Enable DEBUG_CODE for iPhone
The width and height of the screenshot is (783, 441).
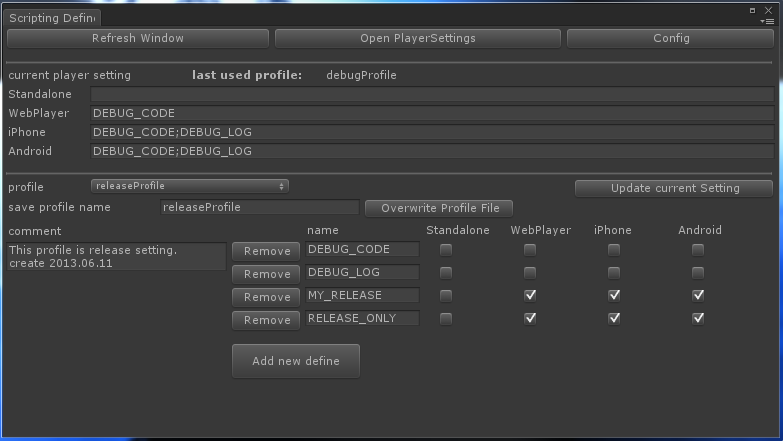click(614, 250)
